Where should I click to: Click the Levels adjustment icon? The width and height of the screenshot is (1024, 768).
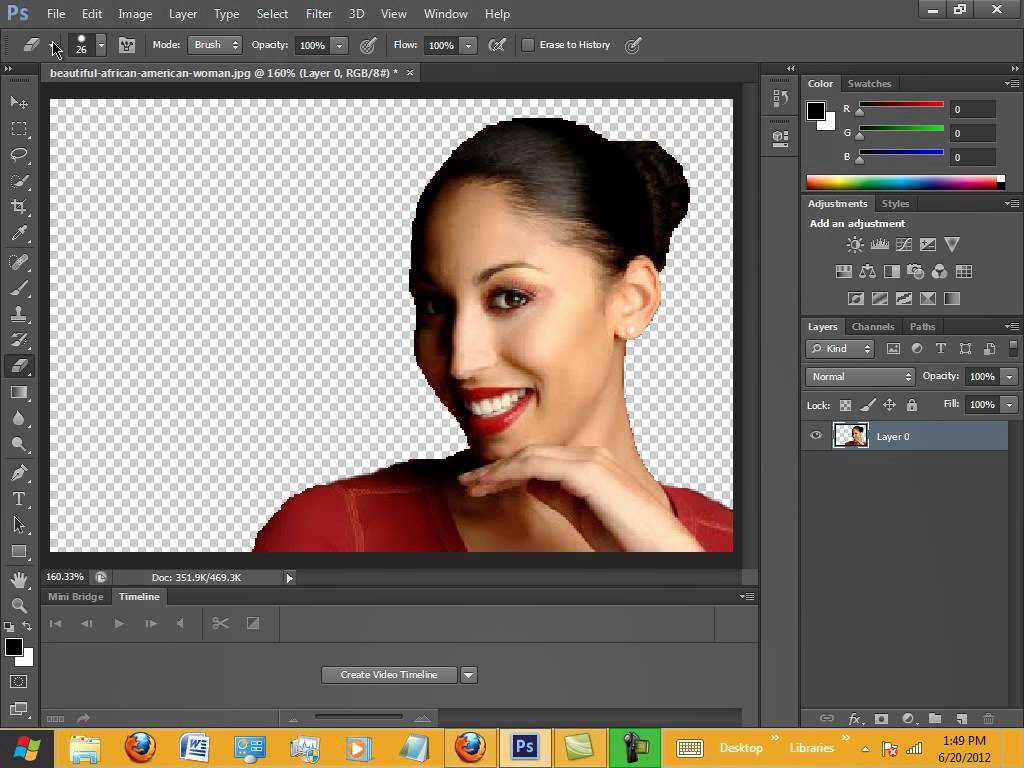point(880,245)
